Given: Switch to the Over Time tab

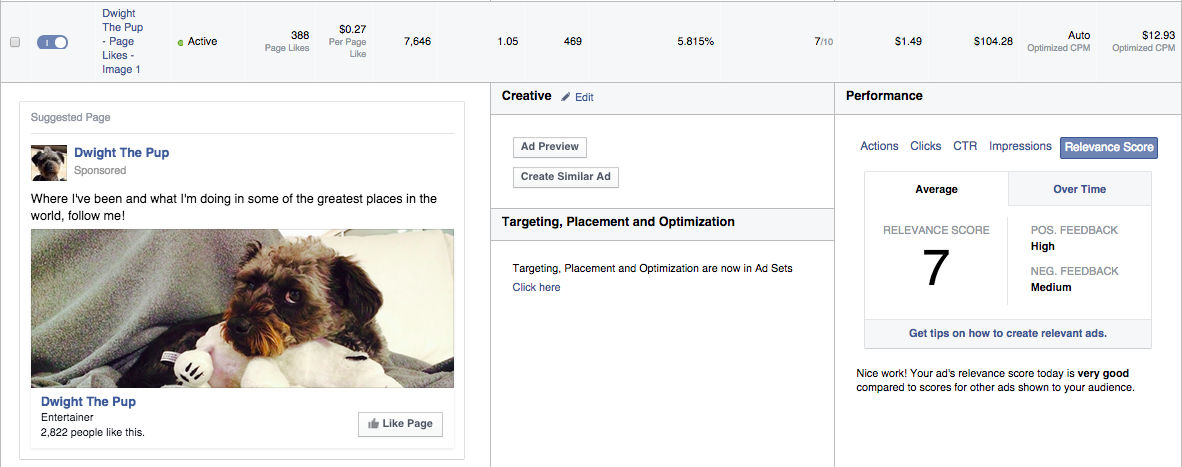Looking at the screenshot, I should [1079, 189].
